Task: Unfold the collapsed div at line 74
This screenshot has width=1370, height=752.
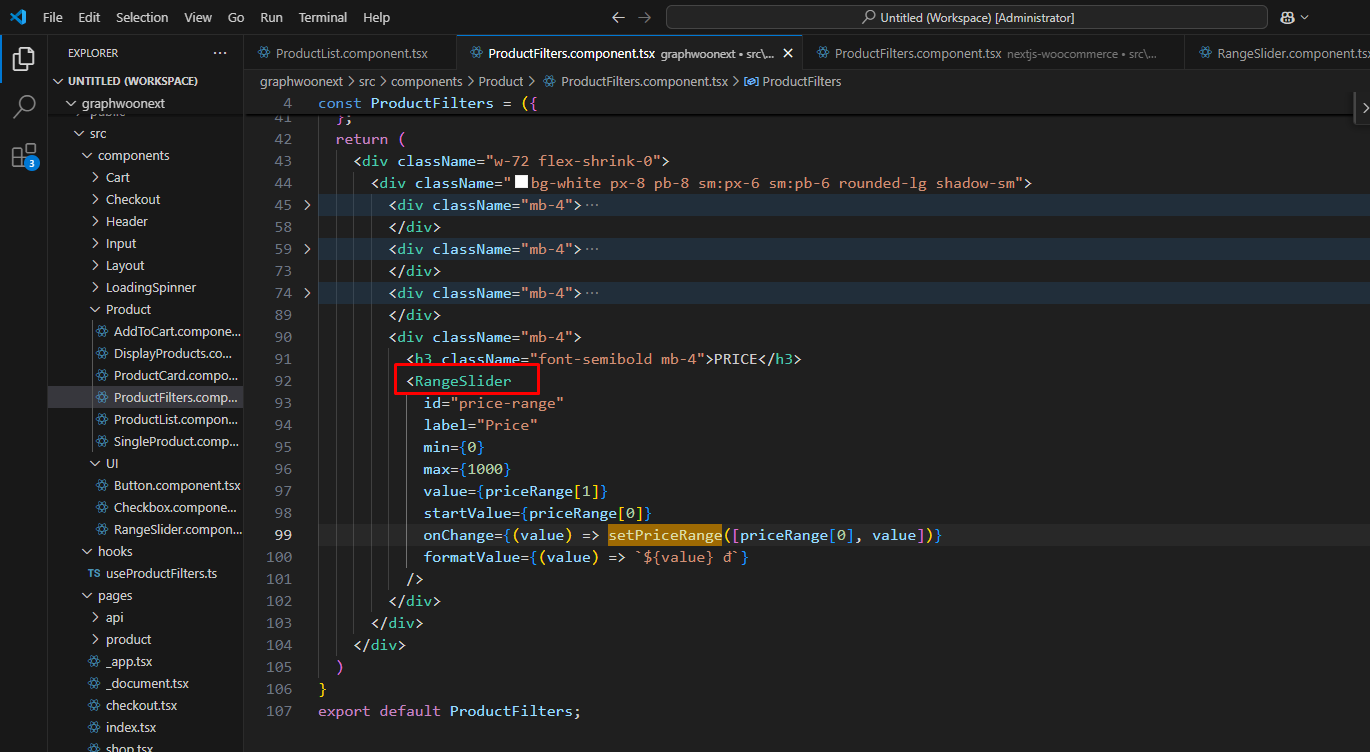Action: click(x=307, y=293)
